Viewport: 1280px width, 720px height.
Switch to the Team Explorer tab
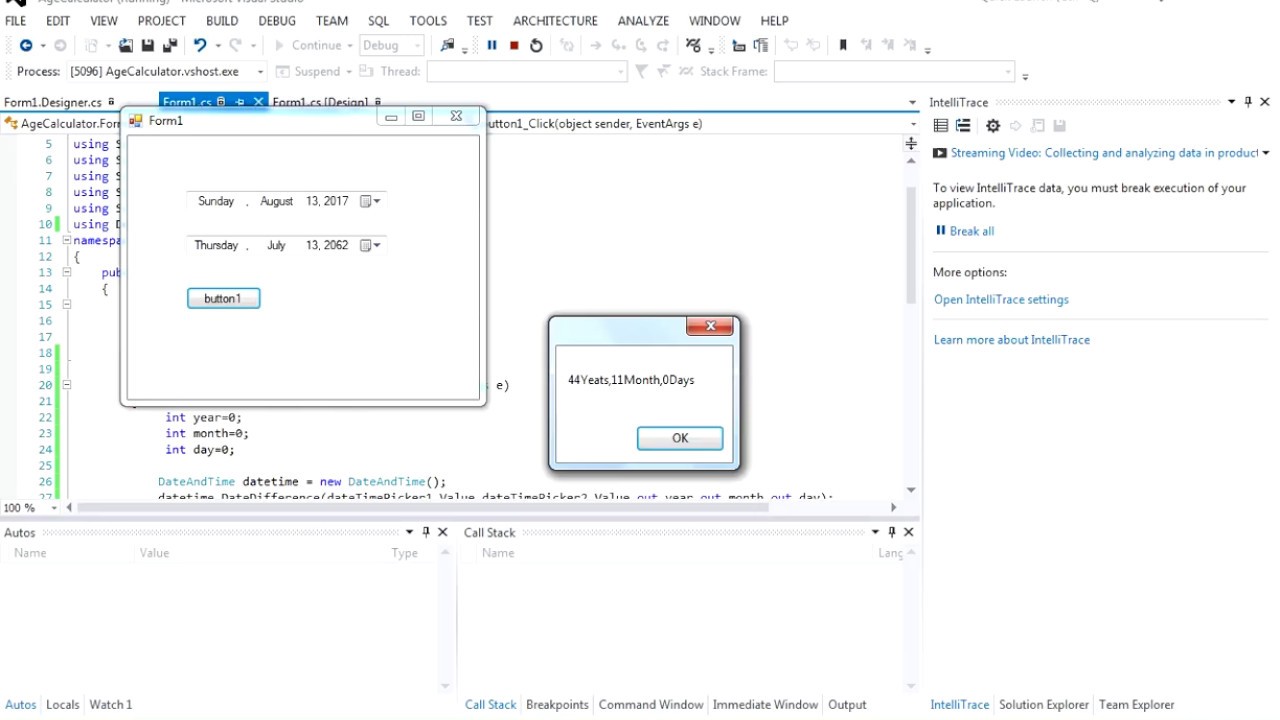pyautogui.click(x=1136, y=704)
